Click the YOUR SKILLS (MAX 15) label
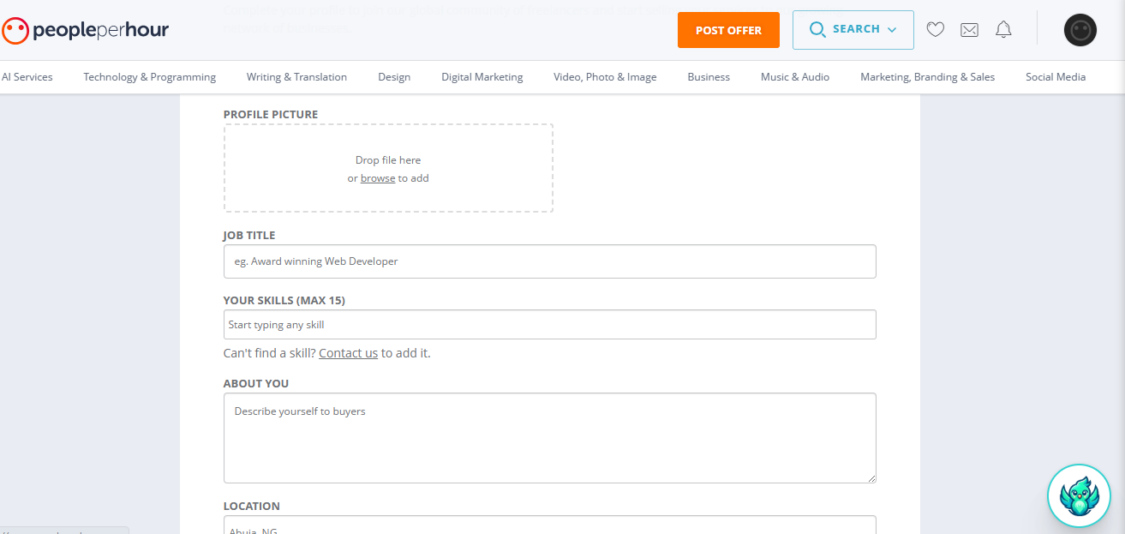Screen dimensions: 1125x534 click(284, 300)
